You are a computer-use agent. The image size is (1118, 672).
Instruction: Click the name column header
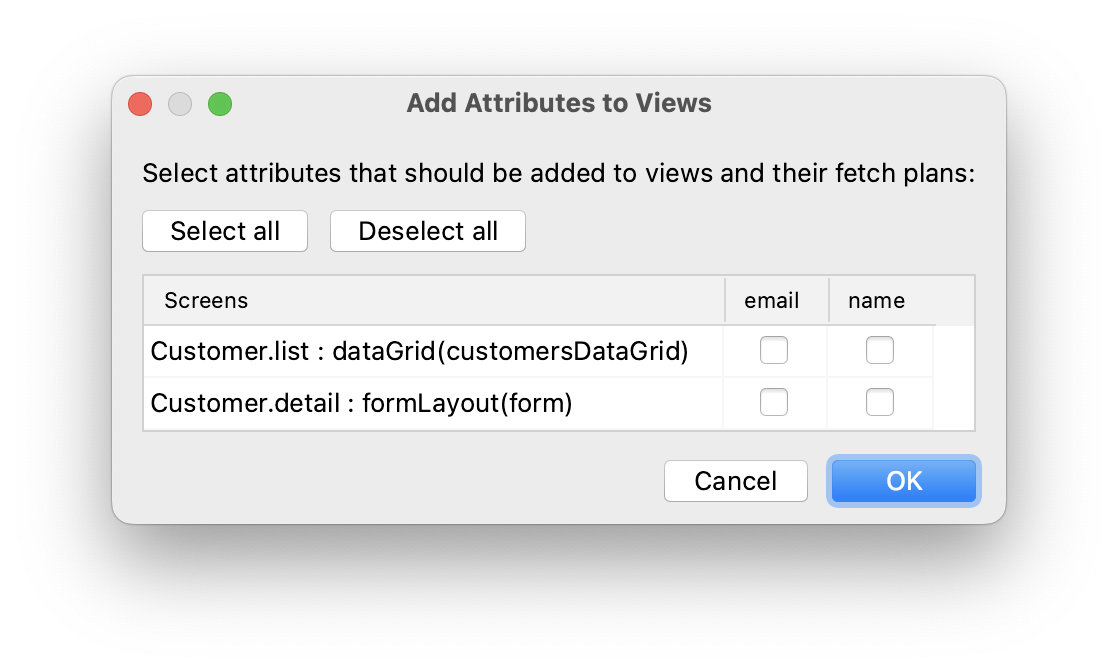click(x=876, y=300)
